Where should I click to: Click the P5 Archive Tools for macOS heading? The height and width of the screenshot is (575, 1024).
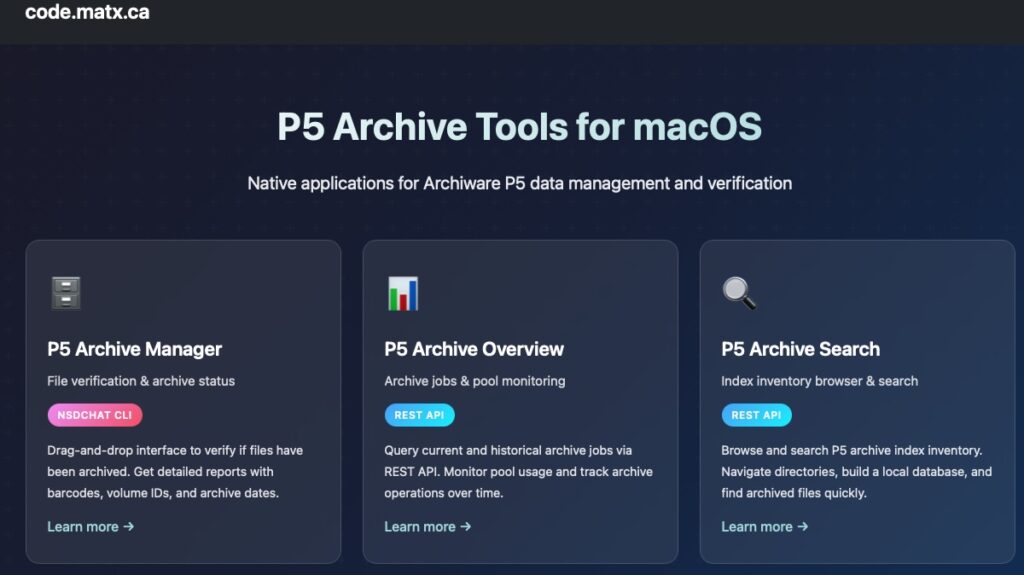click(x=519, y=128)
